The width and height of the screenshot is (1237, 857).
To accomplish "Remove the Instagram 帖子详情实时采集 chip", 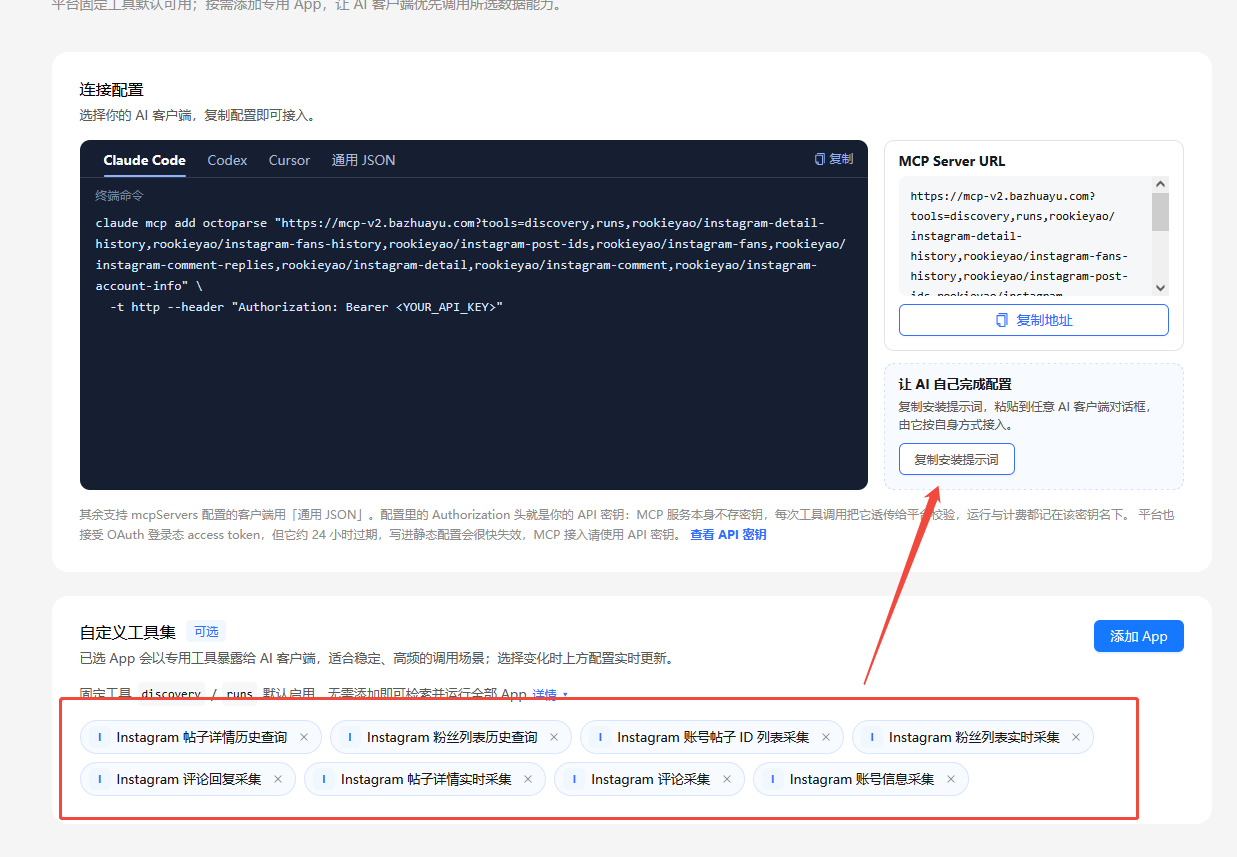I will 528,779.
